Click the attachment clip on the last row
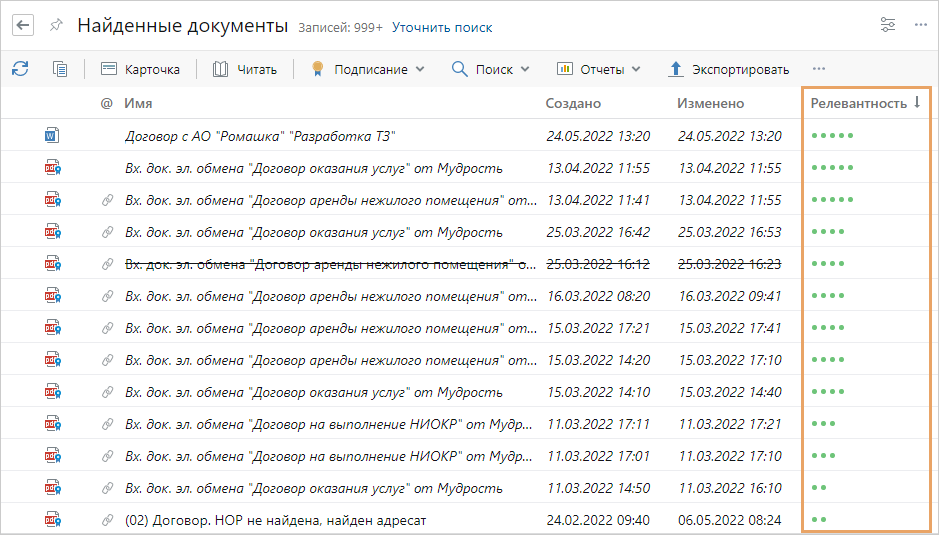Screen dimensions: 939x535 pos(107,520)
